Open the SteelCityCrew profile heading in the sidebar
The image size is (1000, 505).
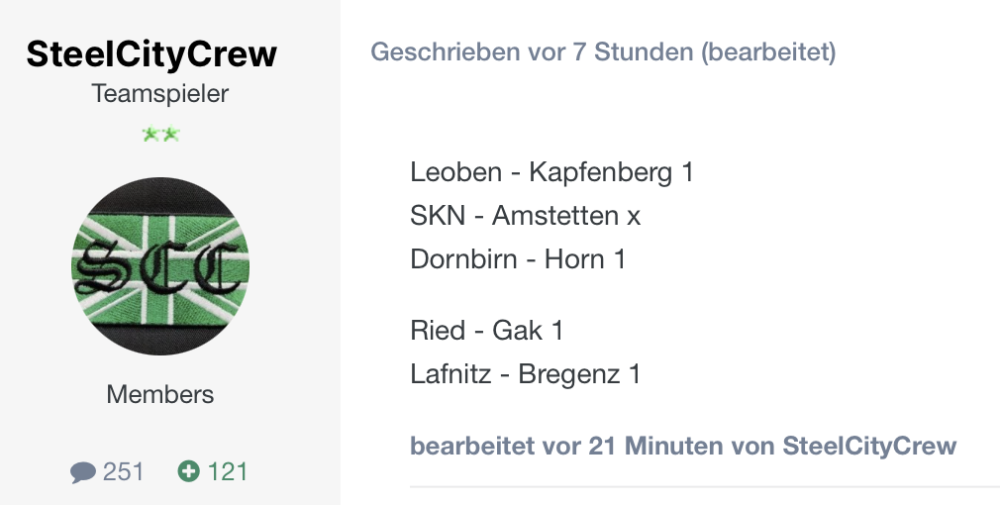pyautogui.click(x=151, y=54)
